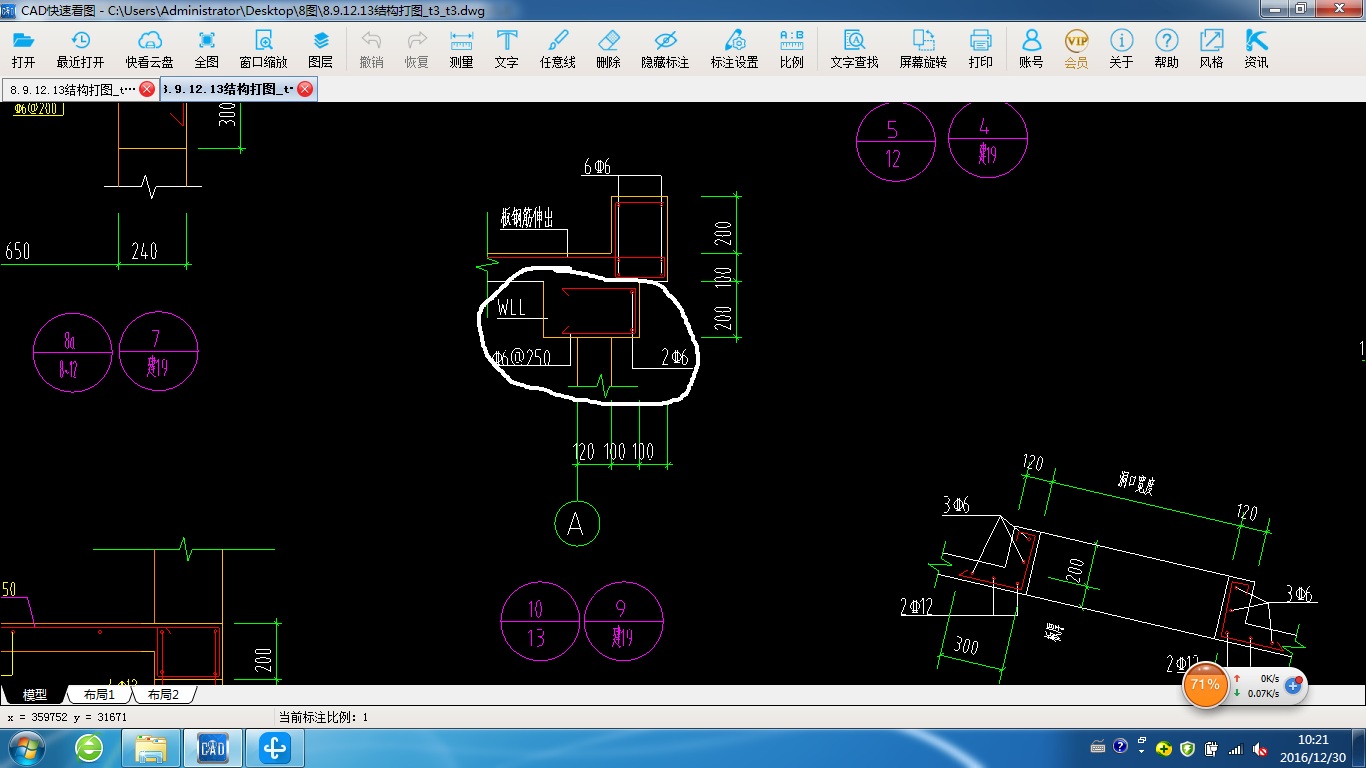Toggle 隐藏标注 hide annotations
1366x768 pixels.
pos(665,49)
